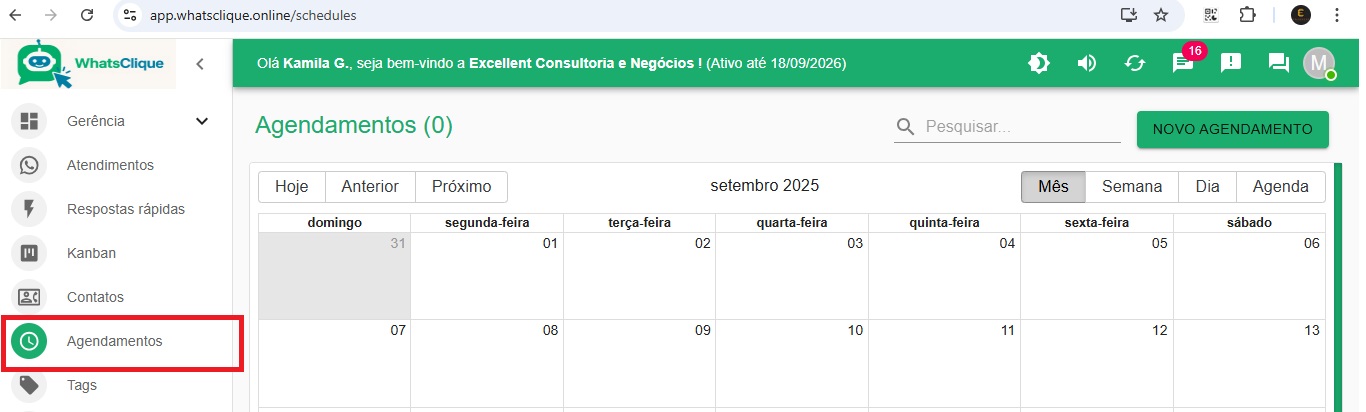Toggle the dark mode brightness icon
The height and width of the screenshot is (412, 1366).
[x=1039, y=63]
